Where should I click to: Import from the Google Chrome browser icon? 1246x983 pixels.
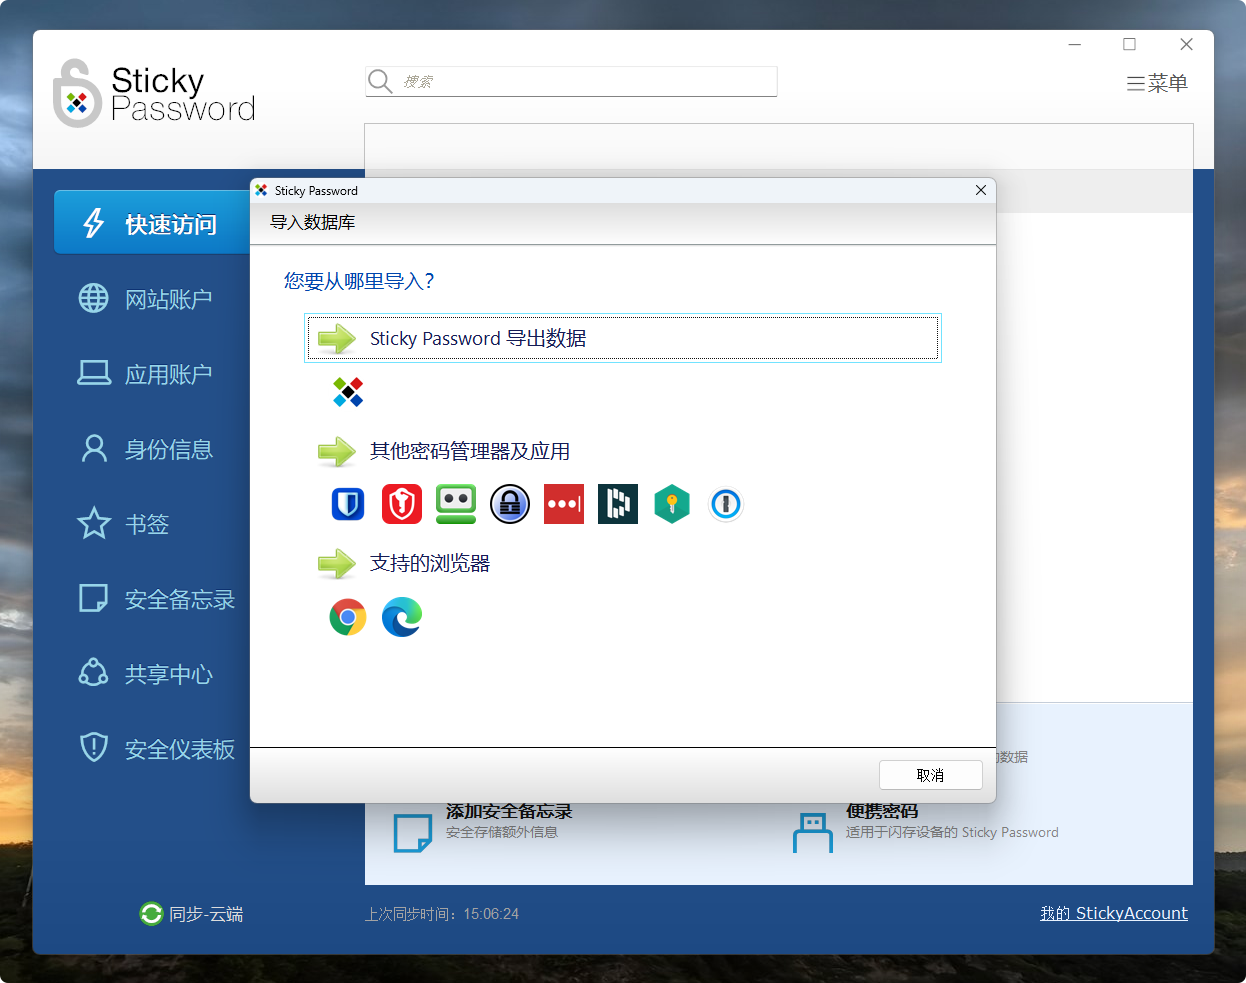point(348,617)
